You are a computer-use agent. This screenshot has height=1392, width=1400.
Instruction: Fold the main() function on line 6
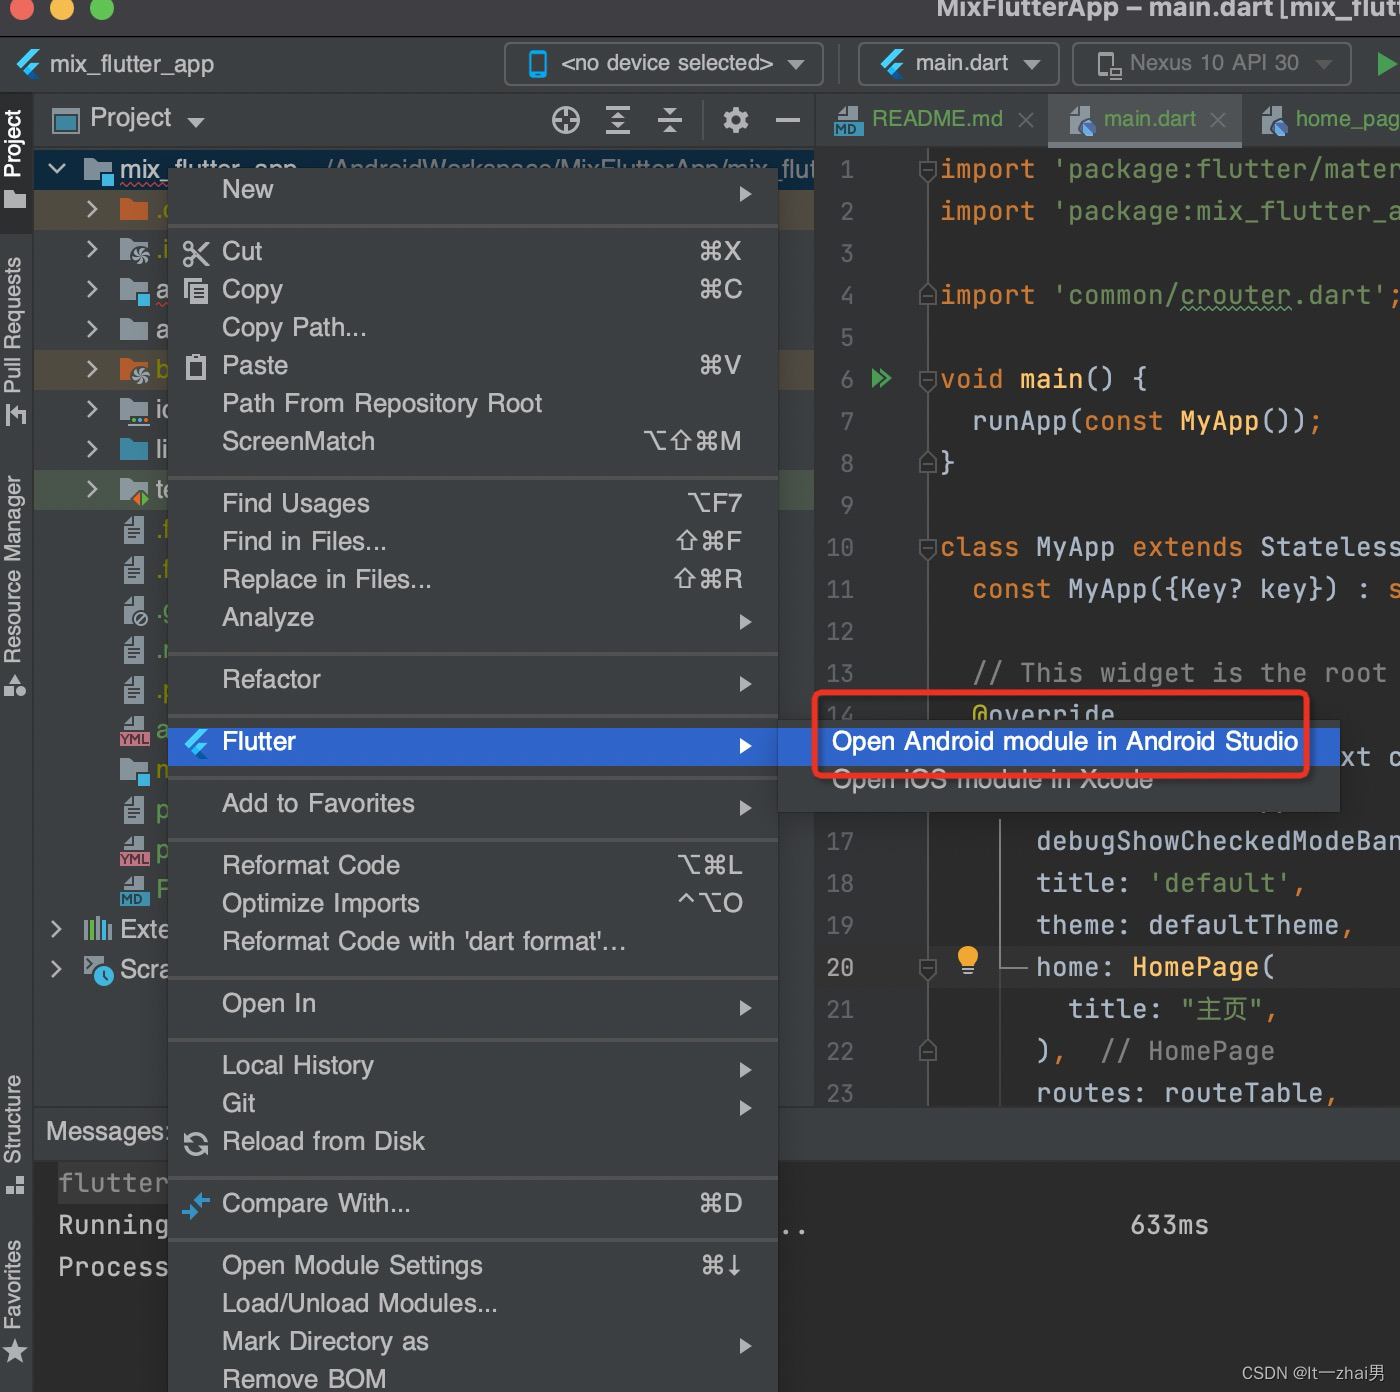[x=927, y=379]
